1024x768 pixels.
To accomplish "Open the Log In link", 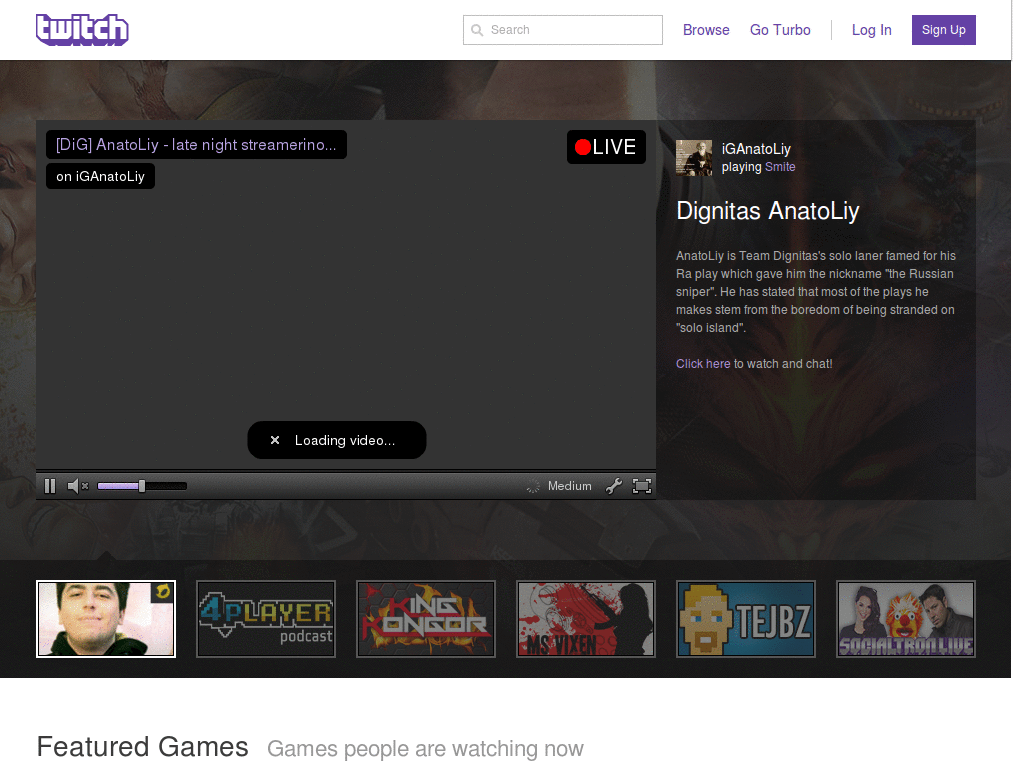I will pyautogui.click(x=871, y=30).
